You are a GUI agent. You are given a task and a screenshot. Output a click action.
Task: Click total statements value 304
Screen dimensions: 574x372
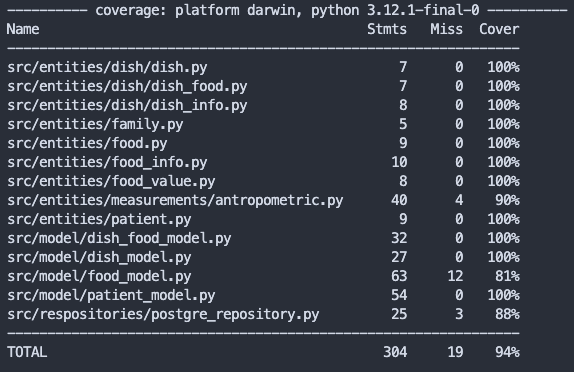[x=395, y=352]
